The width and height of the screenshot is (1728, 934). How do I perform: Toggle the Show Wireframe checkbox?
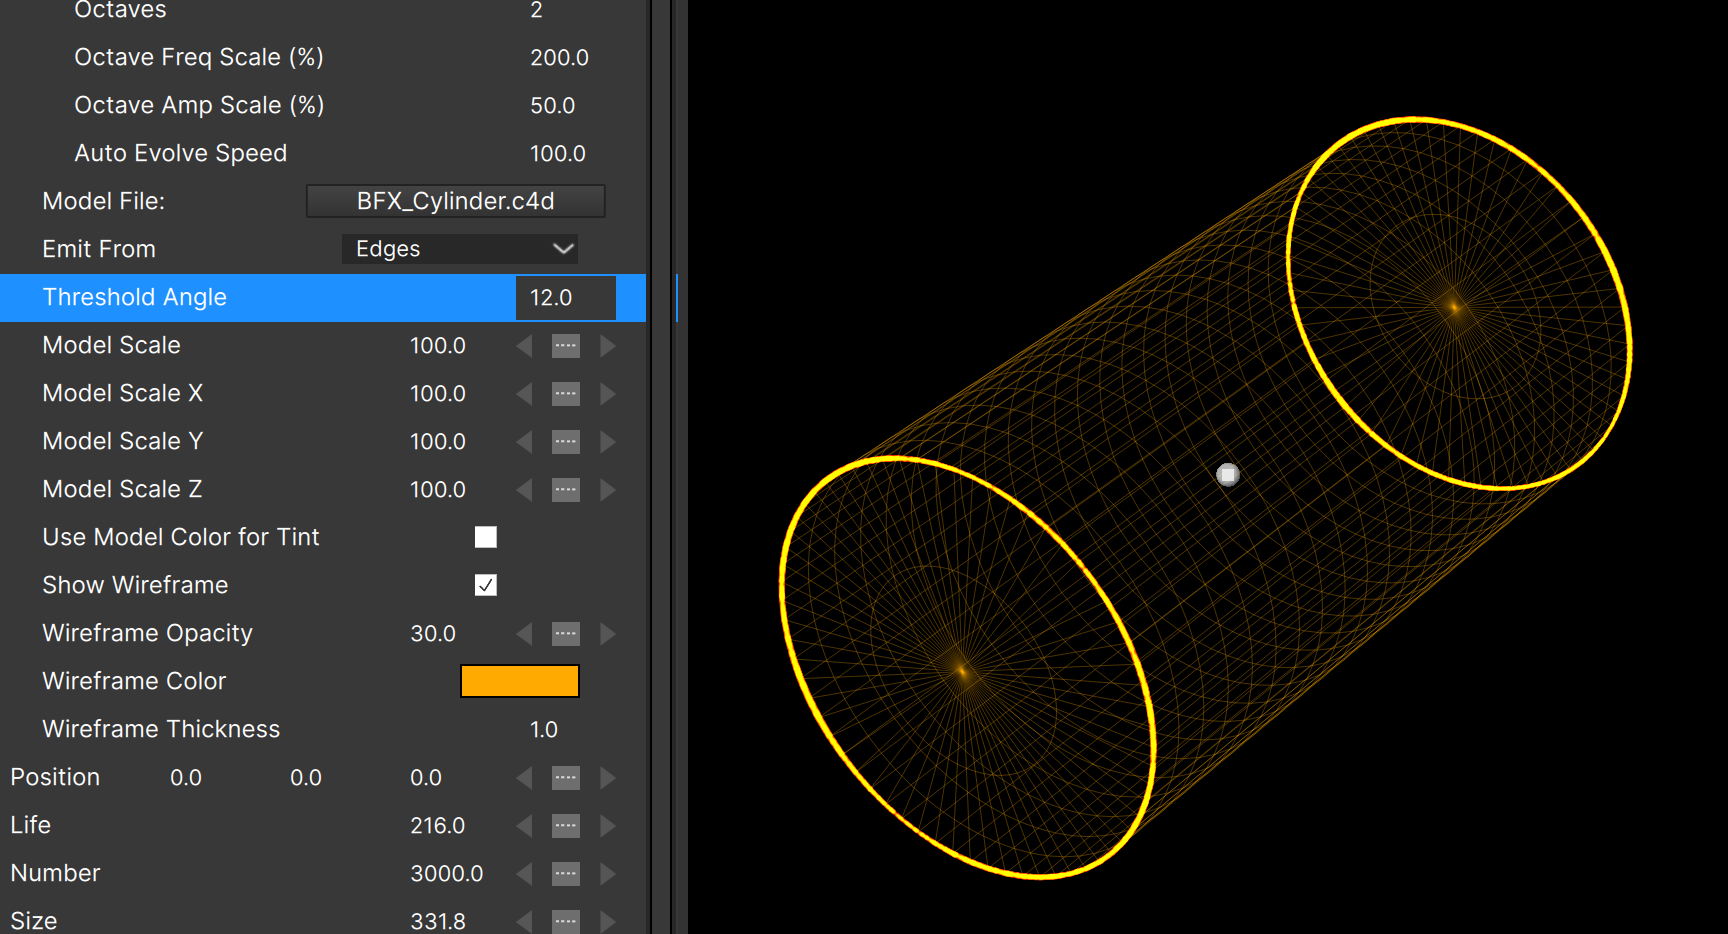[x=486, y=585]
